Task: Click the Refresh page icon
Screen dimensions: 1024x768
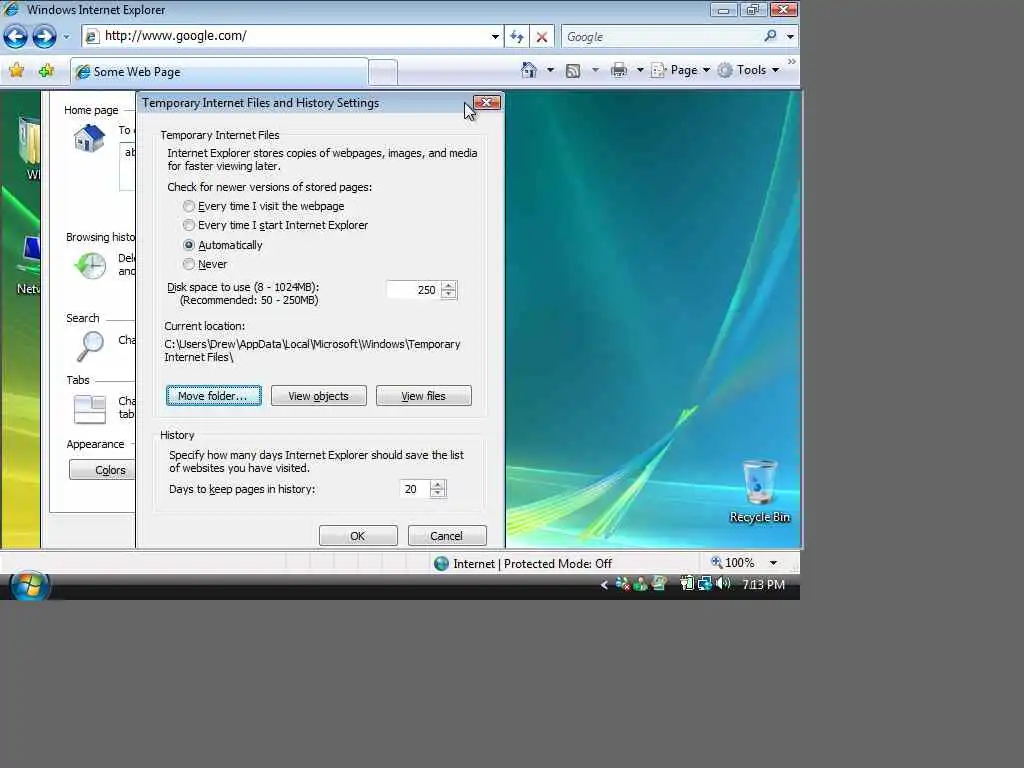Action: (517, 37)
